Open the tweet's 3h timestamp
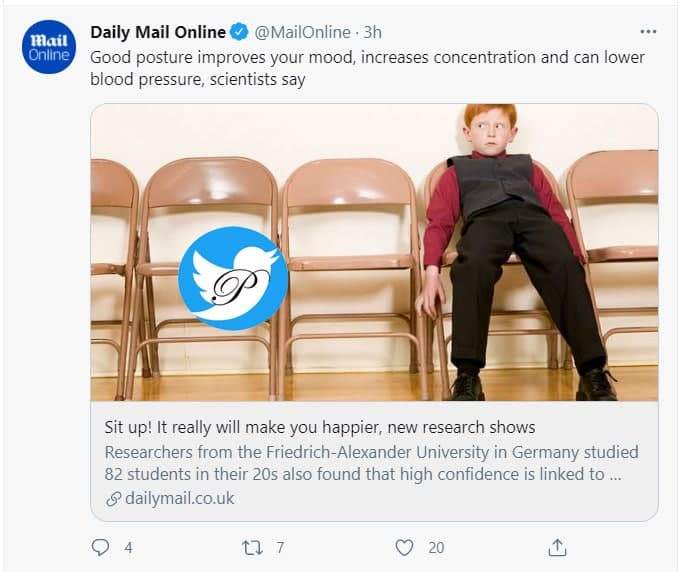This screenshot has width=682, height=572. point(372,32)
